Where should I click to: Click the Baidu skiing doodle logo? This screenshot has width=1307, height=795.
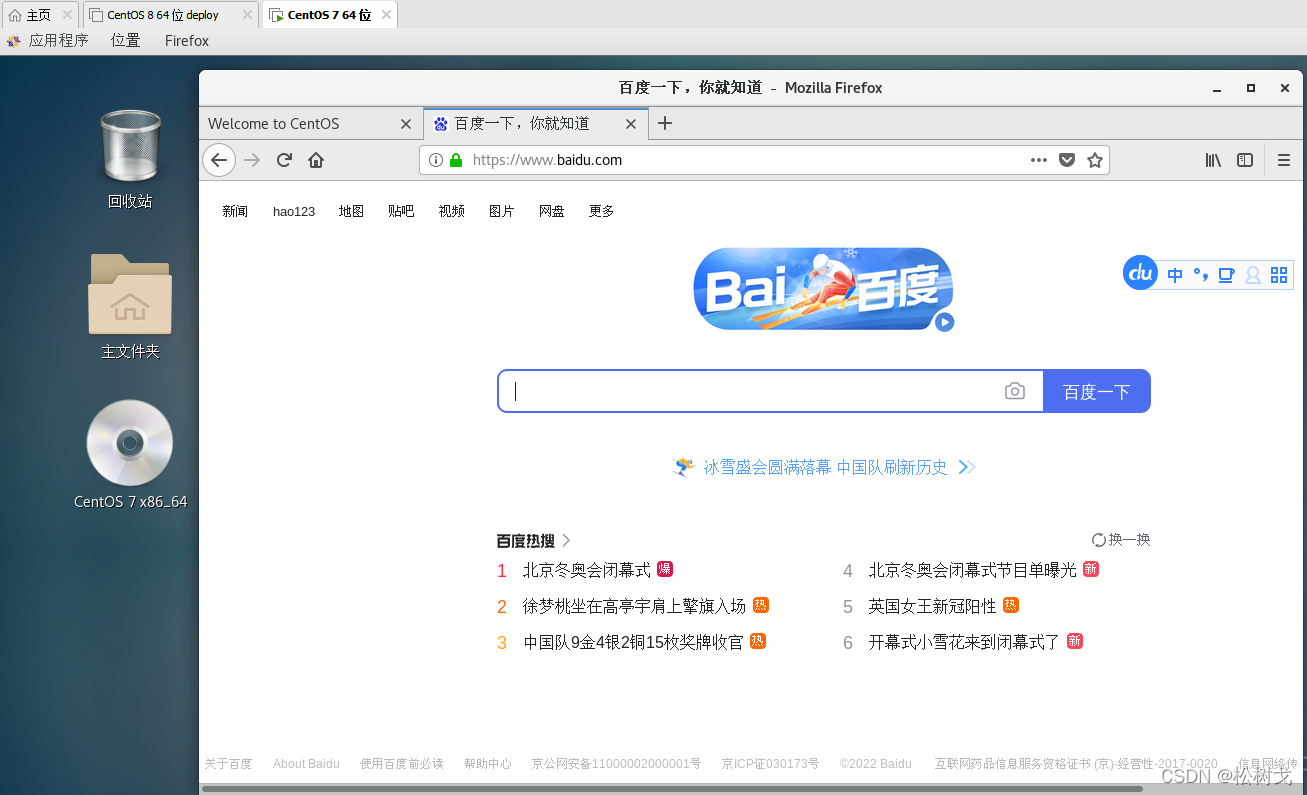pyautogui.click(x=823, y=288)
